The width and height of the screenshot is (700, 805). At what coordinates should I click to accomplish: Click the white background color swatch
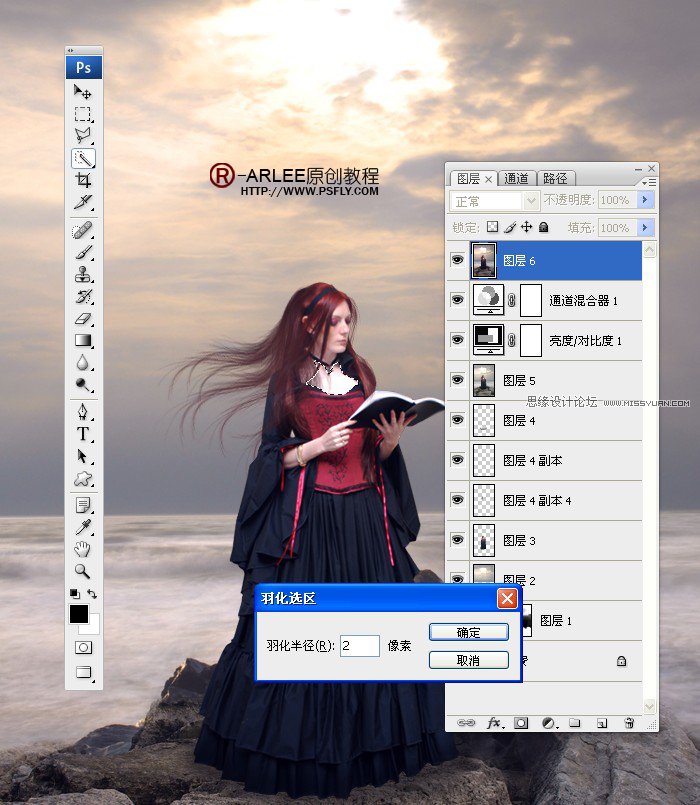92,627
